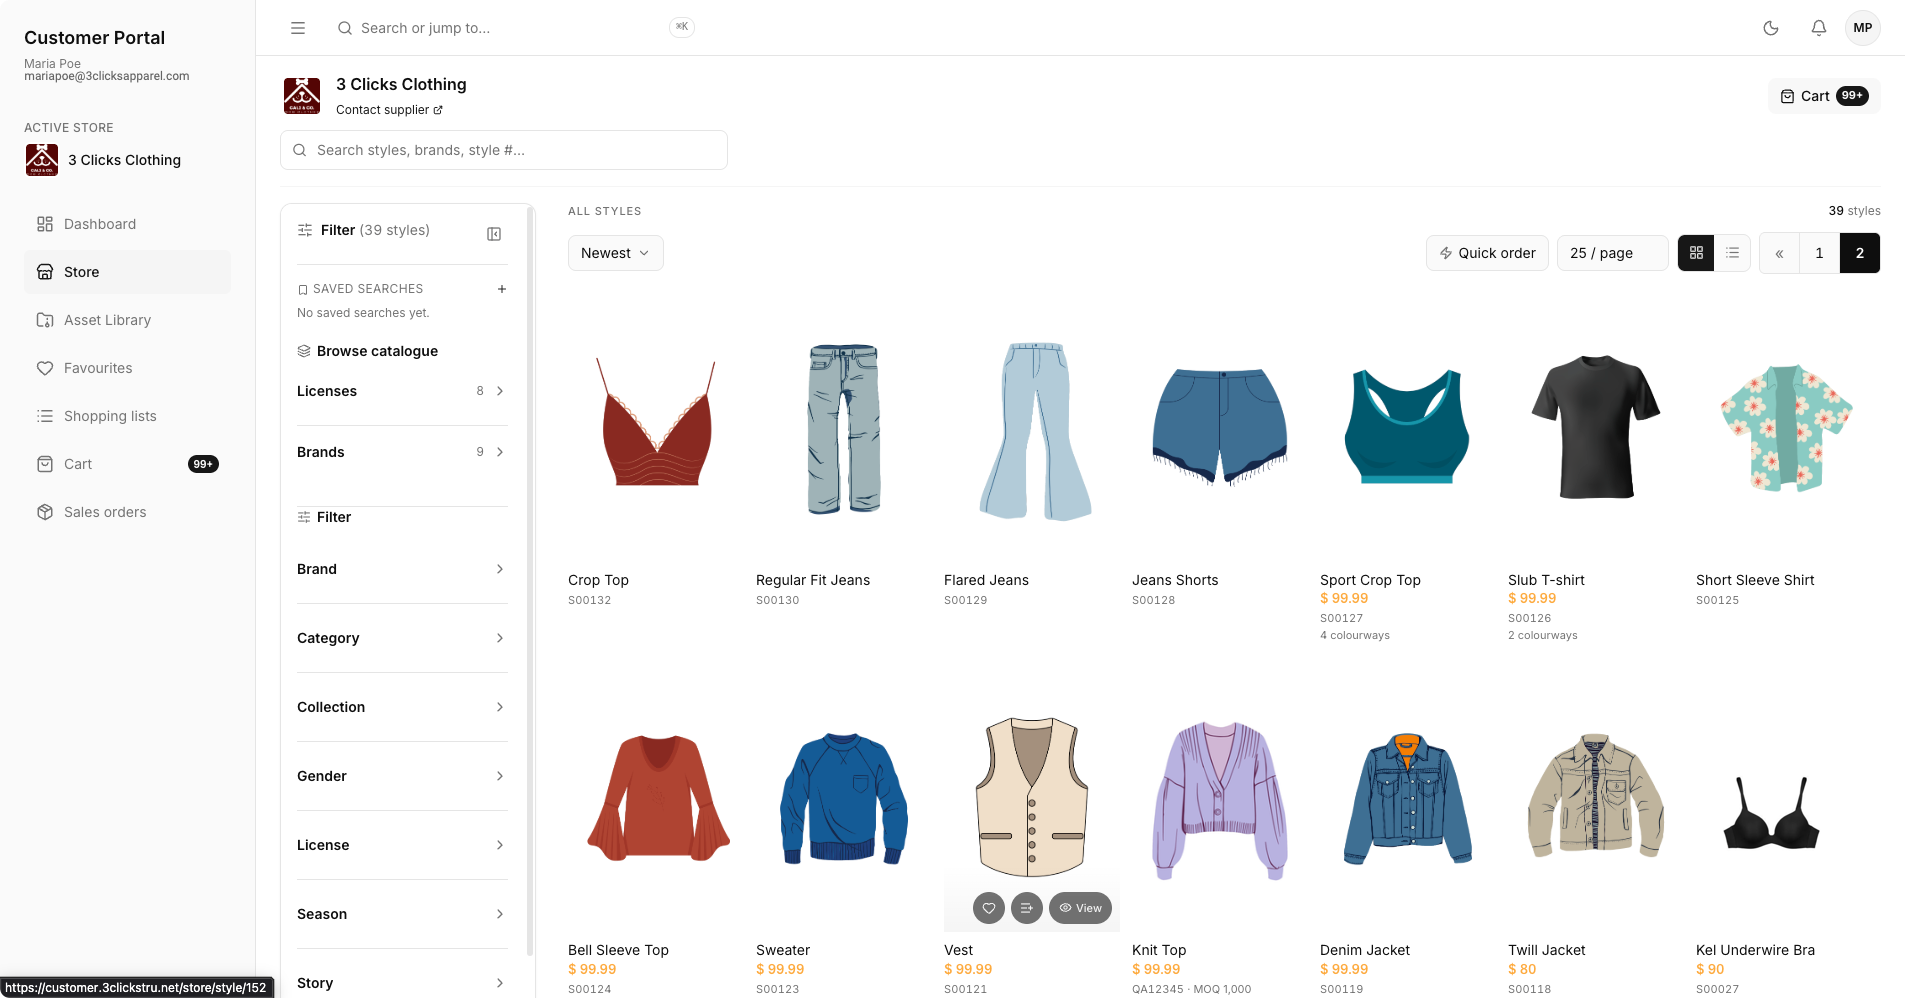The width and height of the screenshot is (1905, 998).
Task: Expand the Collection filter
Action: point(402,707)
